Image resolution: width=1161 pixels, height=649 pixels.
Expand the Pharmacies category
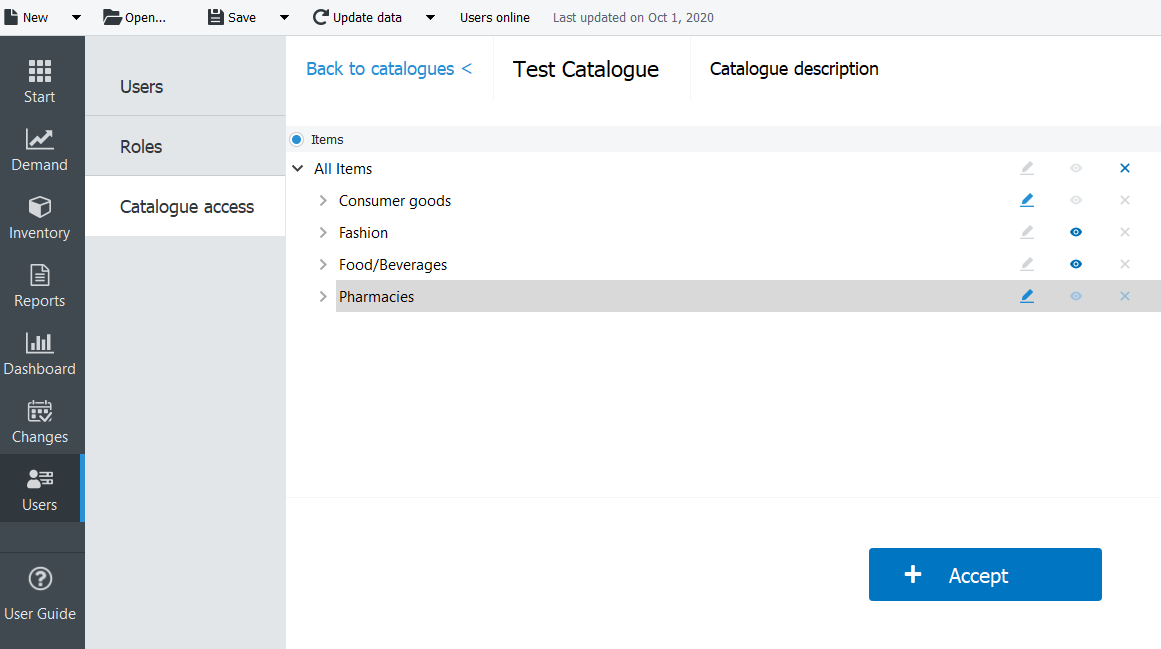[x=323, y=297]
